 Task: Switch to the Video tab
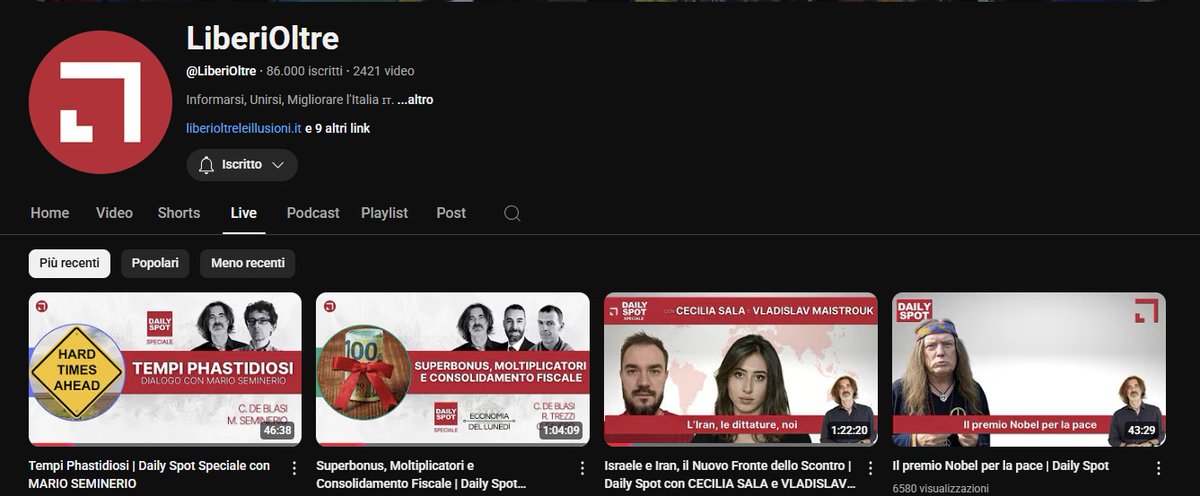114,213
